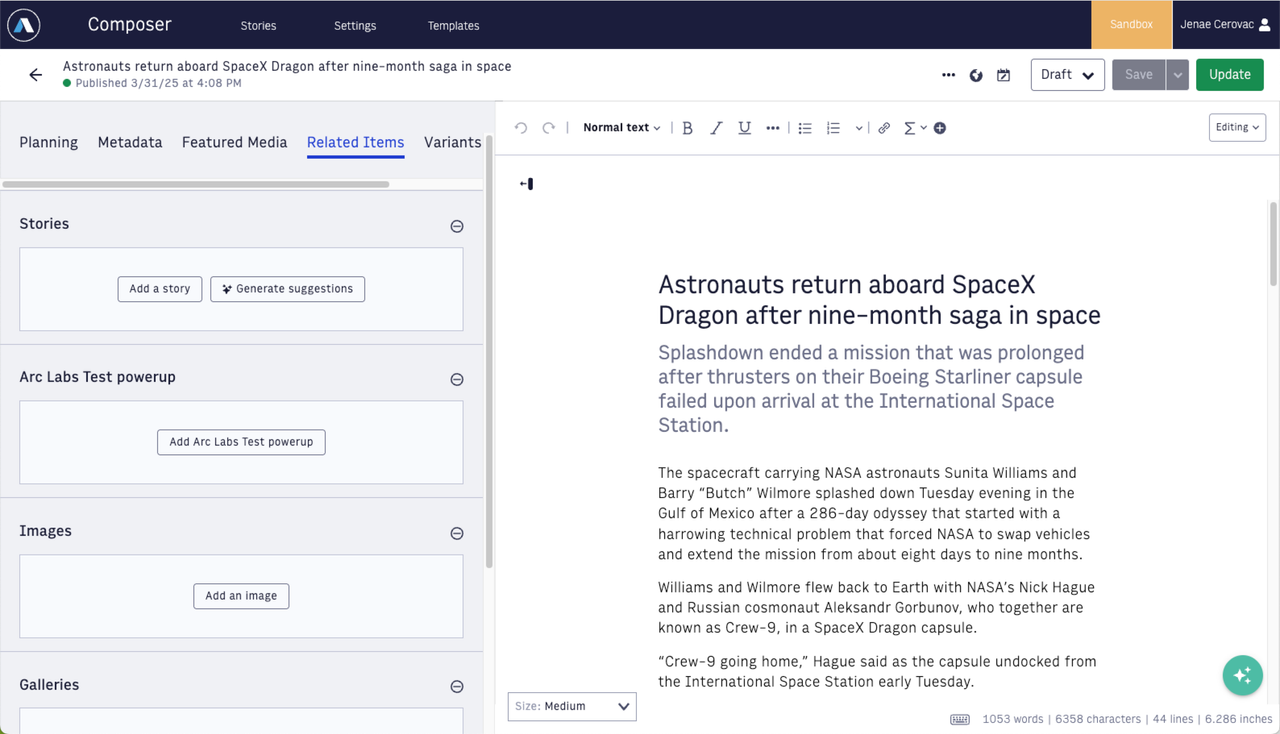Insert a bulleted list

click(805, 128)
